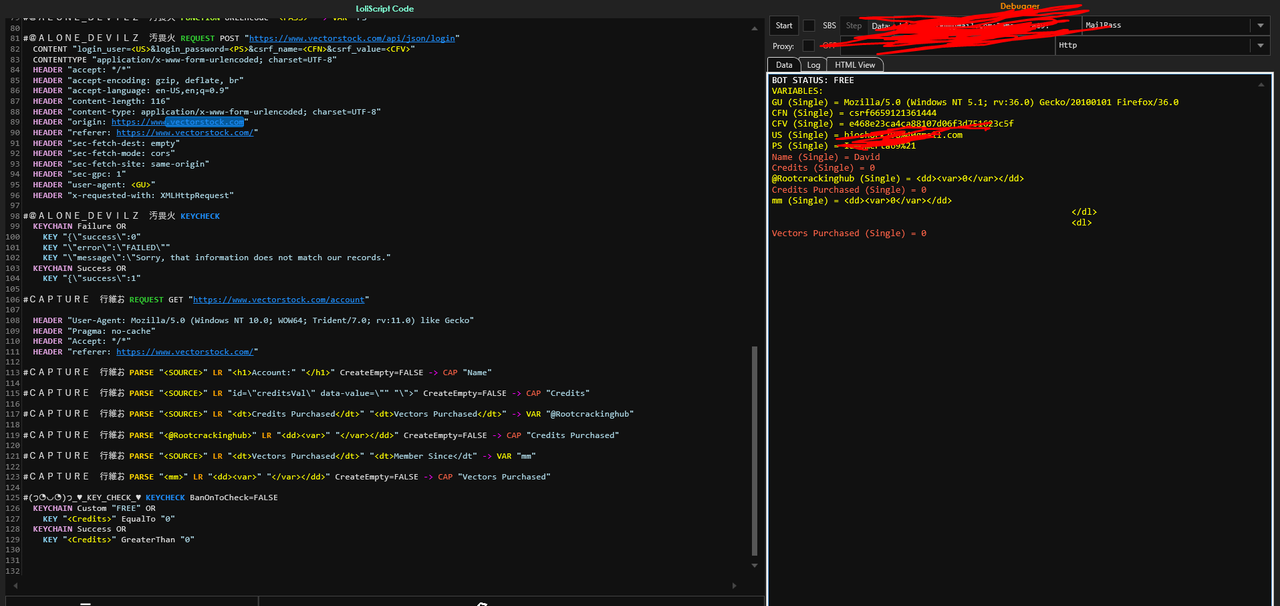Click the KEY <Credits> GreaterThan "0" line

[x=119, y=540]
